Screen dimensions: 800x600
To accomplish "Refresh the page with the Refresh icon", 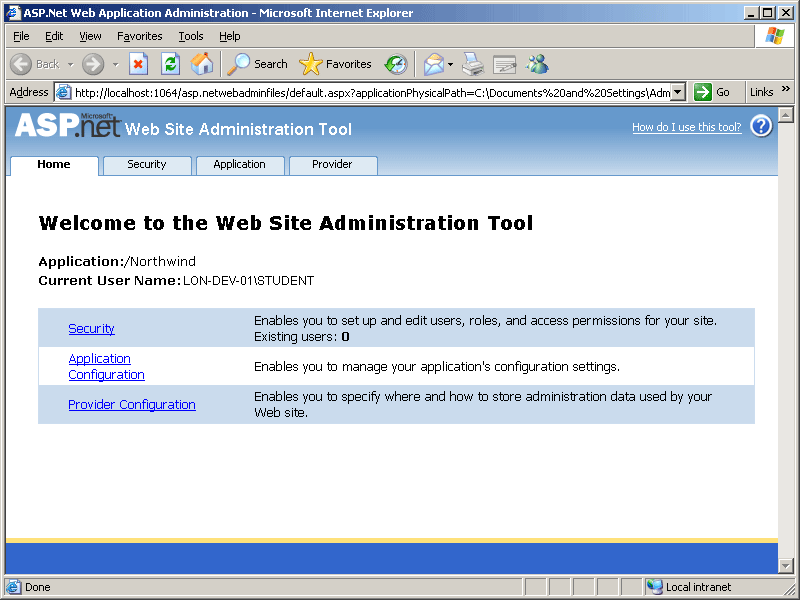I will click(170, 64).
